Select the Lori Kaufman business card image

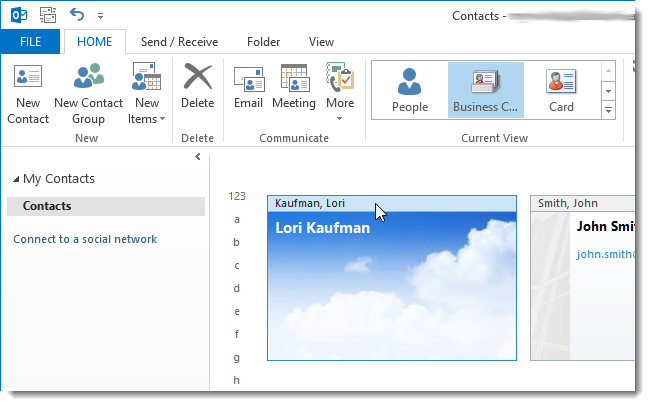click(x=392, y=286)
